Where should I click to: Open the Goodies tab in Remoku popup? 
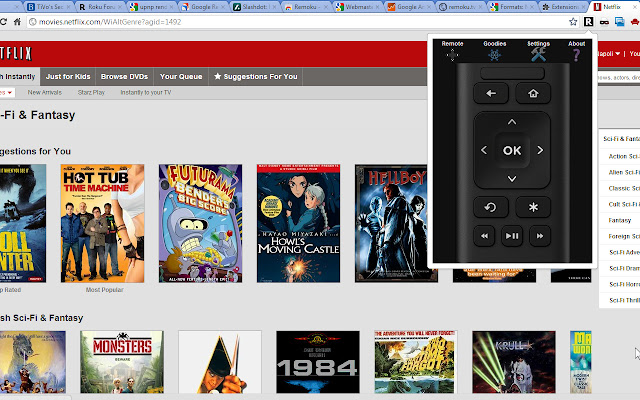pyautogui.click(x=494, y=51)
